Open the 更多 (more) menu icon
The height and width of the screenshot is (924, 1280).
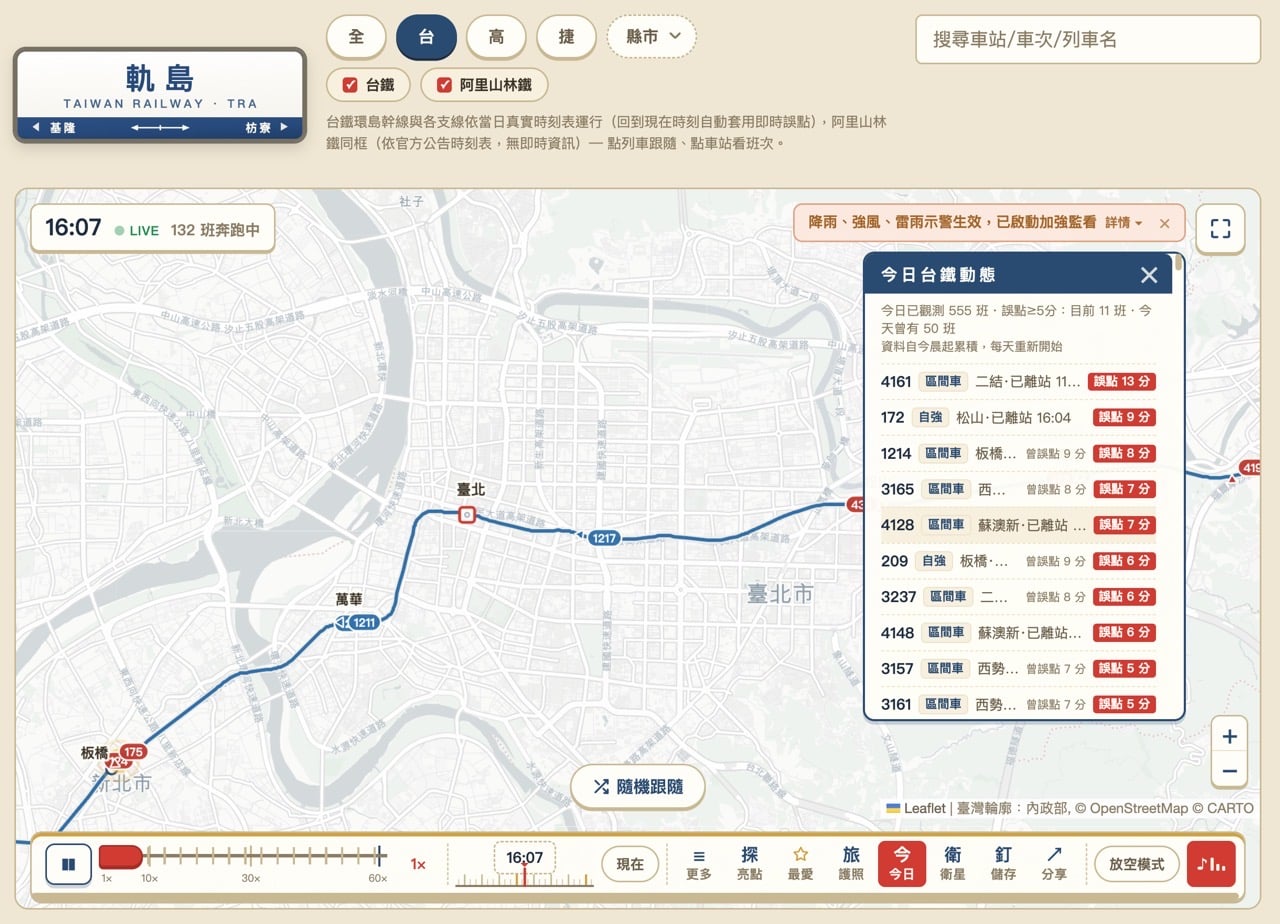coord(699,864)
